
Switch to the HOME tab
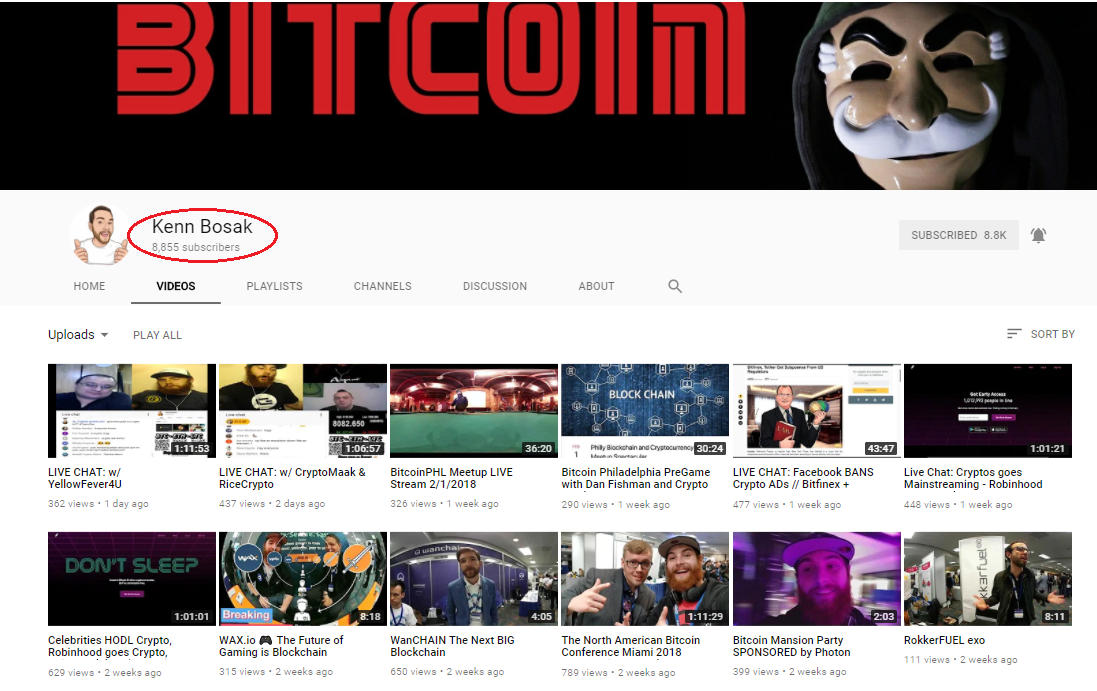pos(89,286)
